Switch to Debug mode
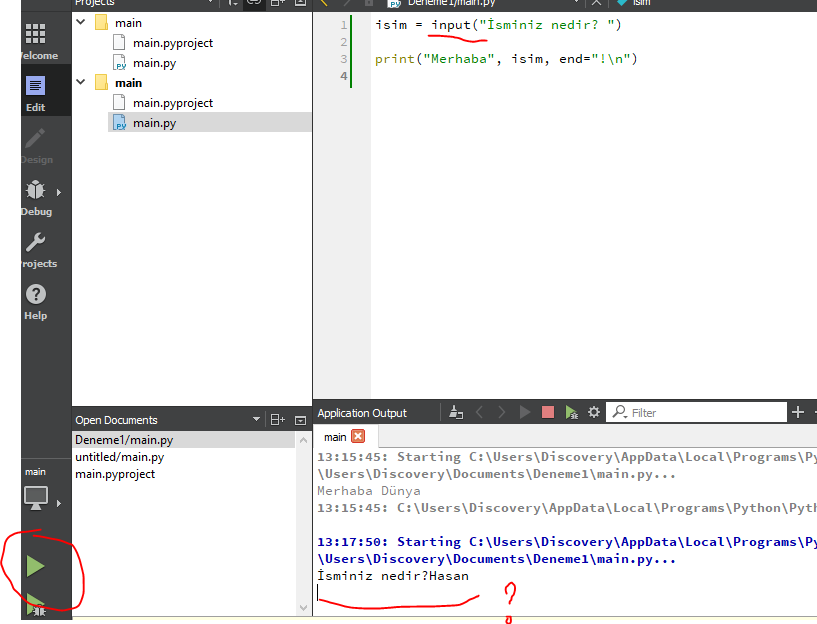 (35, 198)
